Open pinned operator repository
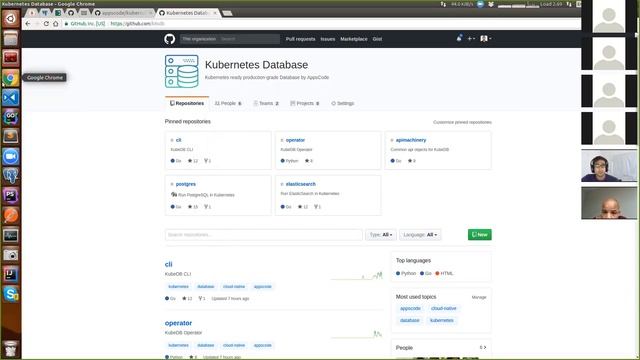 click(295, 140)
